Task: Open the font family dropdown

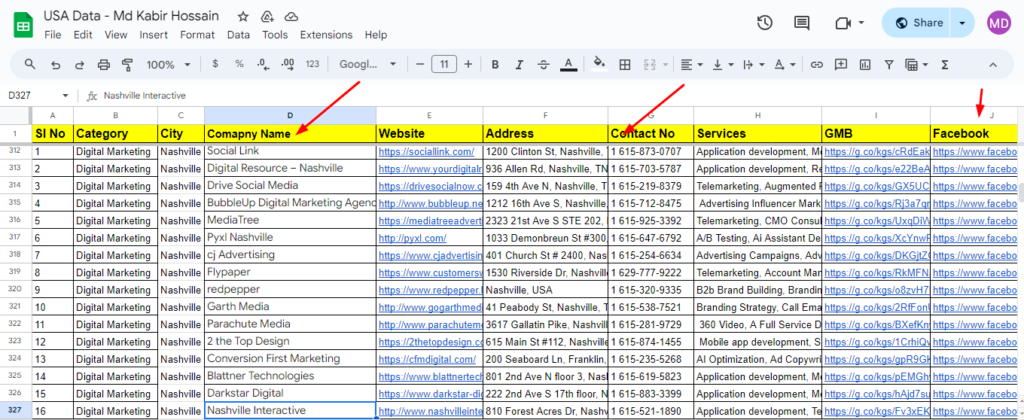Action: (368, 64)
